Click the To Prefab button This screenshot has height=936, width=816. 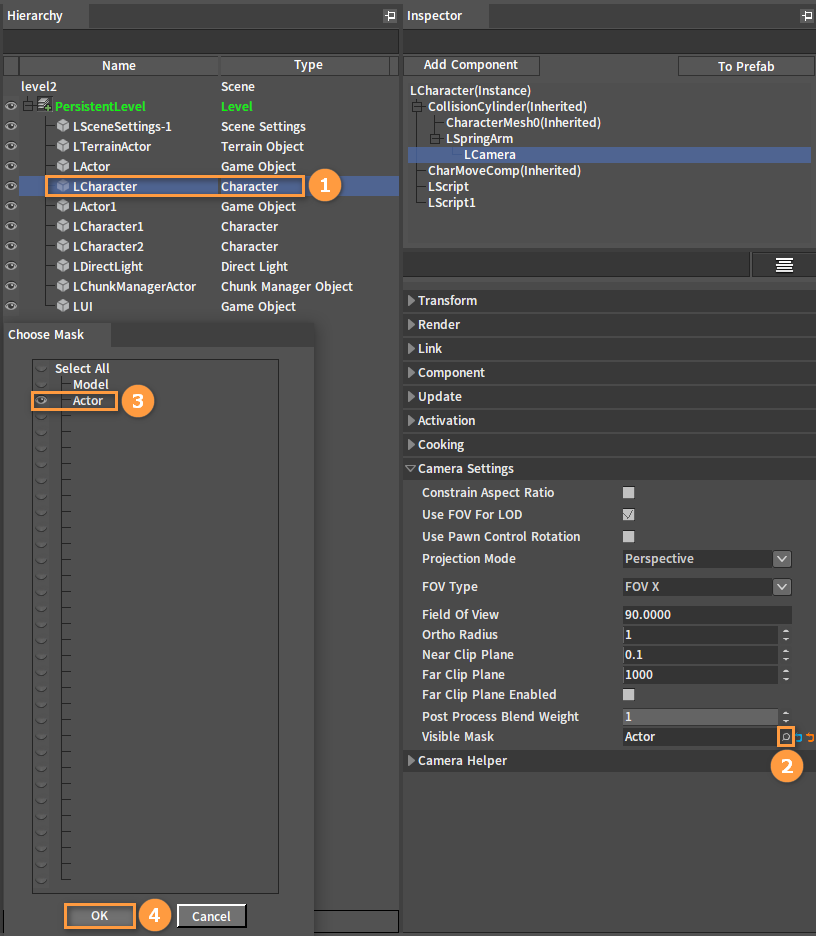click(x=746, y=66)
